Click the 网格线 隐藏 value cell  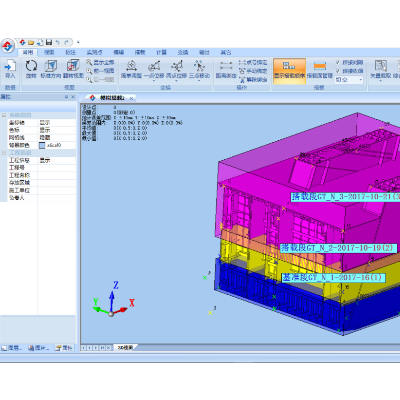[x=57, y=138]
